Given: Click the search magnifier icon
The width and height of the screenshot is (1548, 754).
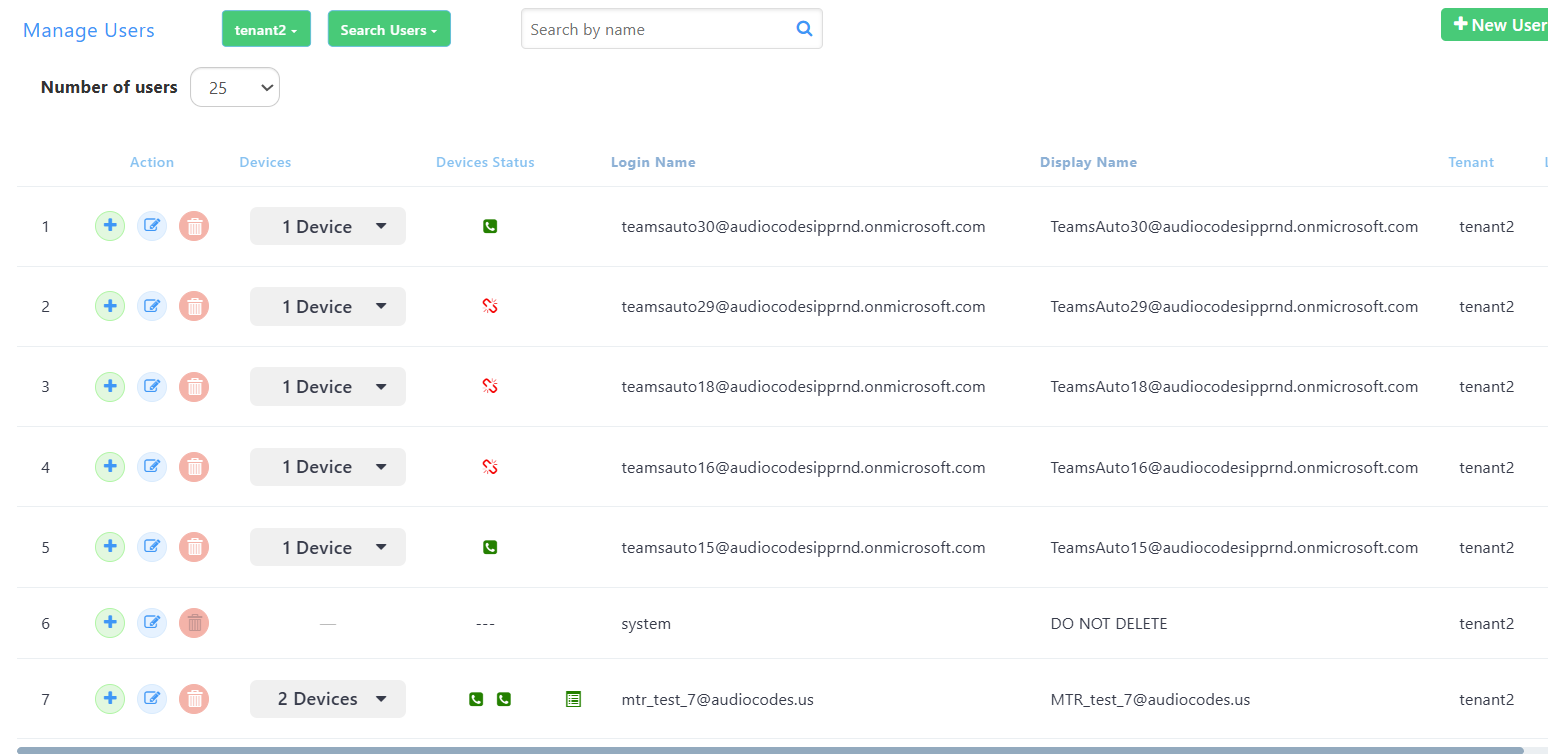Looking at the screenshot, I should point(804,29).
